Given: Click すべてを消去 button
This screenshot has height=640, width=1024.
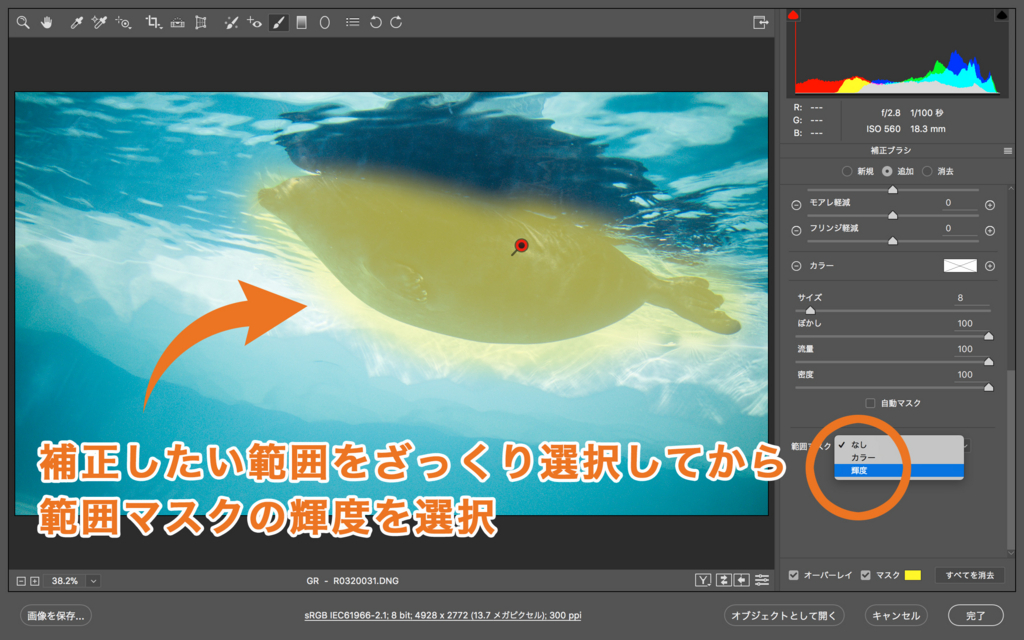Looking at the screenshot, I should click(969, 575).
